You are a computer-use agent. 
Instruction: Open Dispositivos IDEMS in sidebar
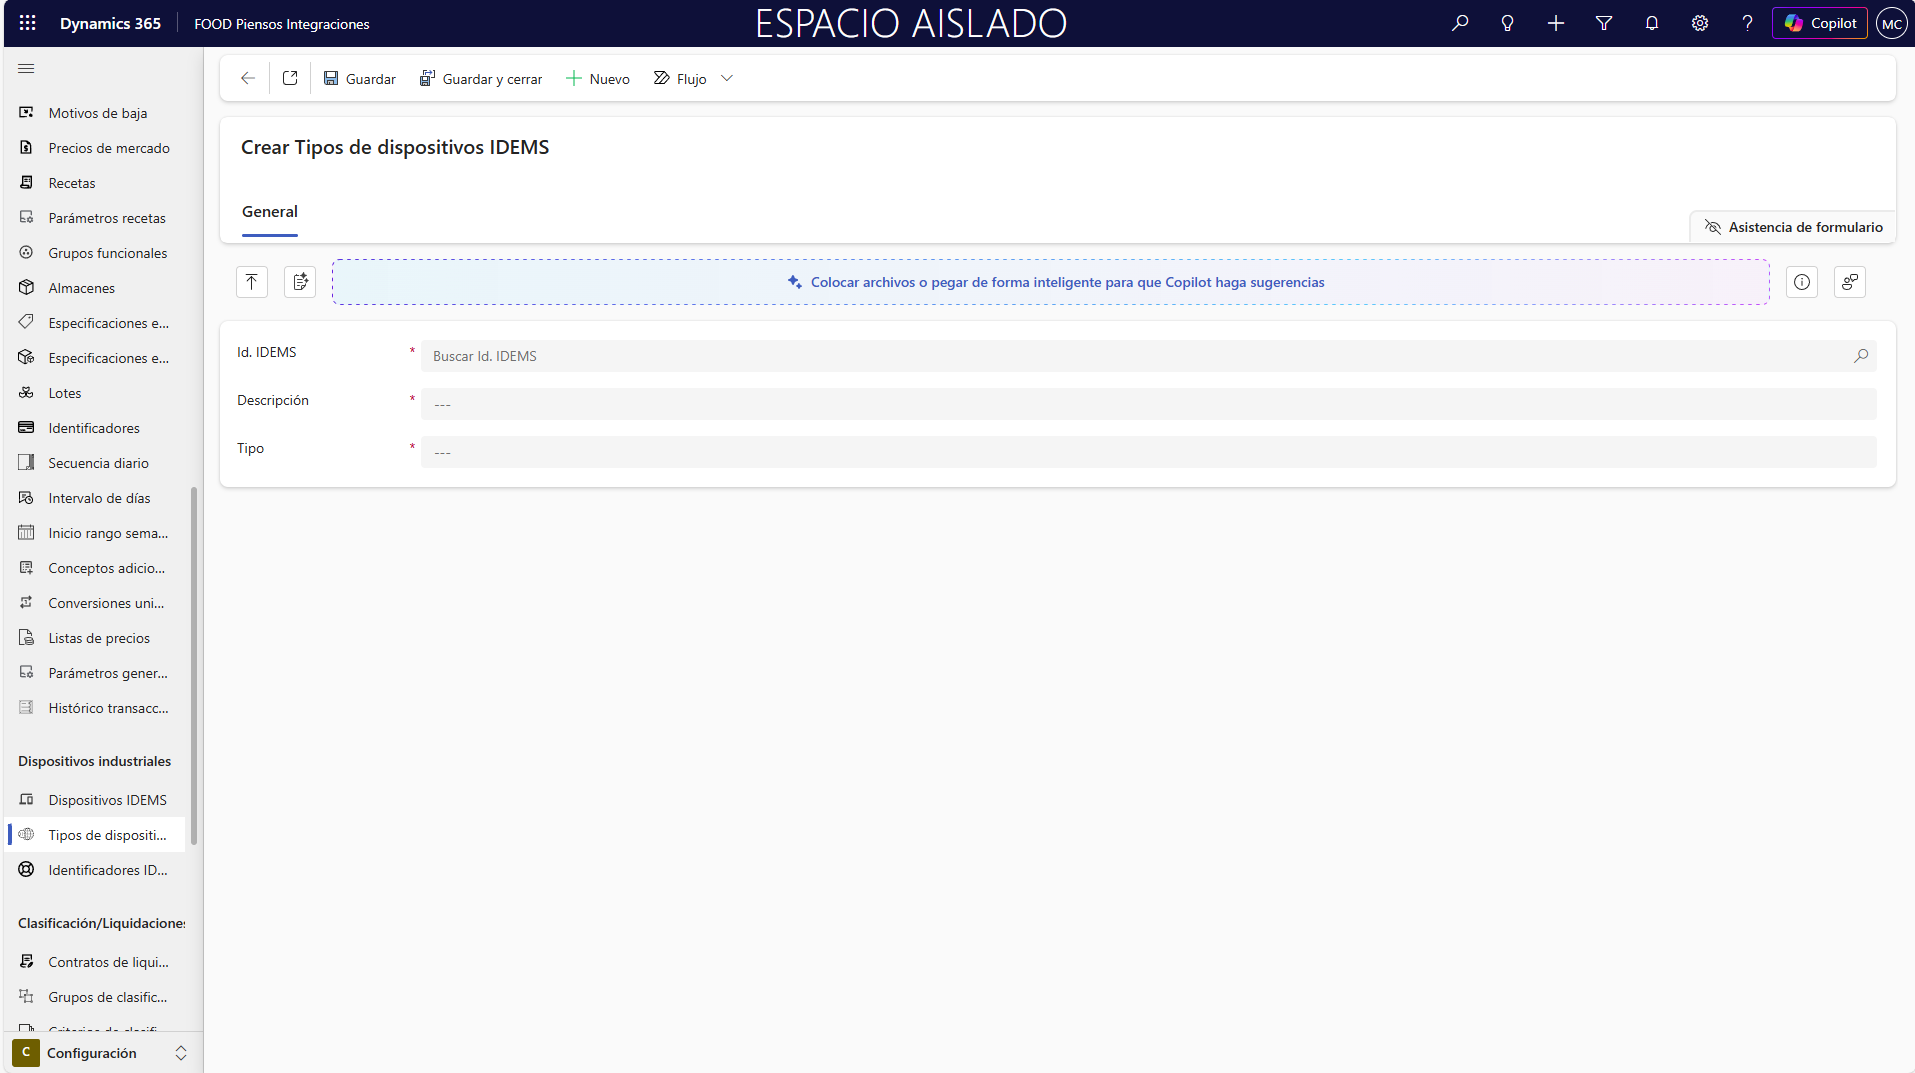107,800
